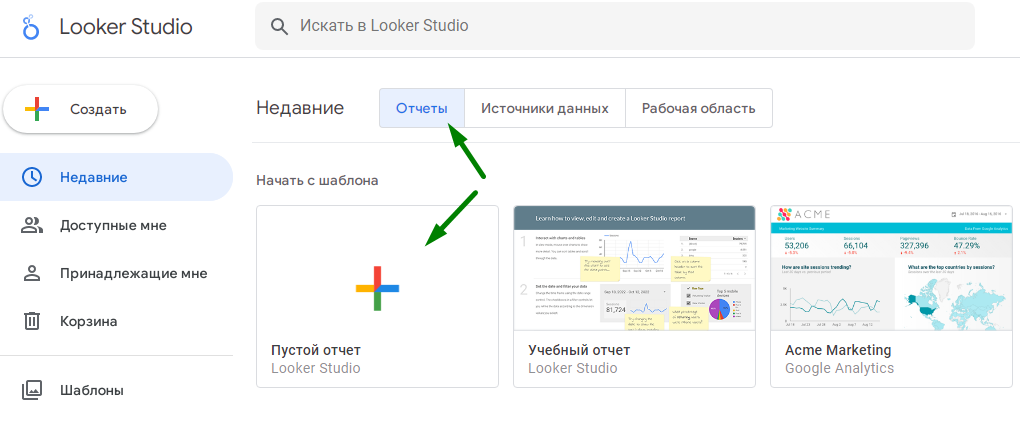Click the multicolored plus on Создать button

coord(37,109)
